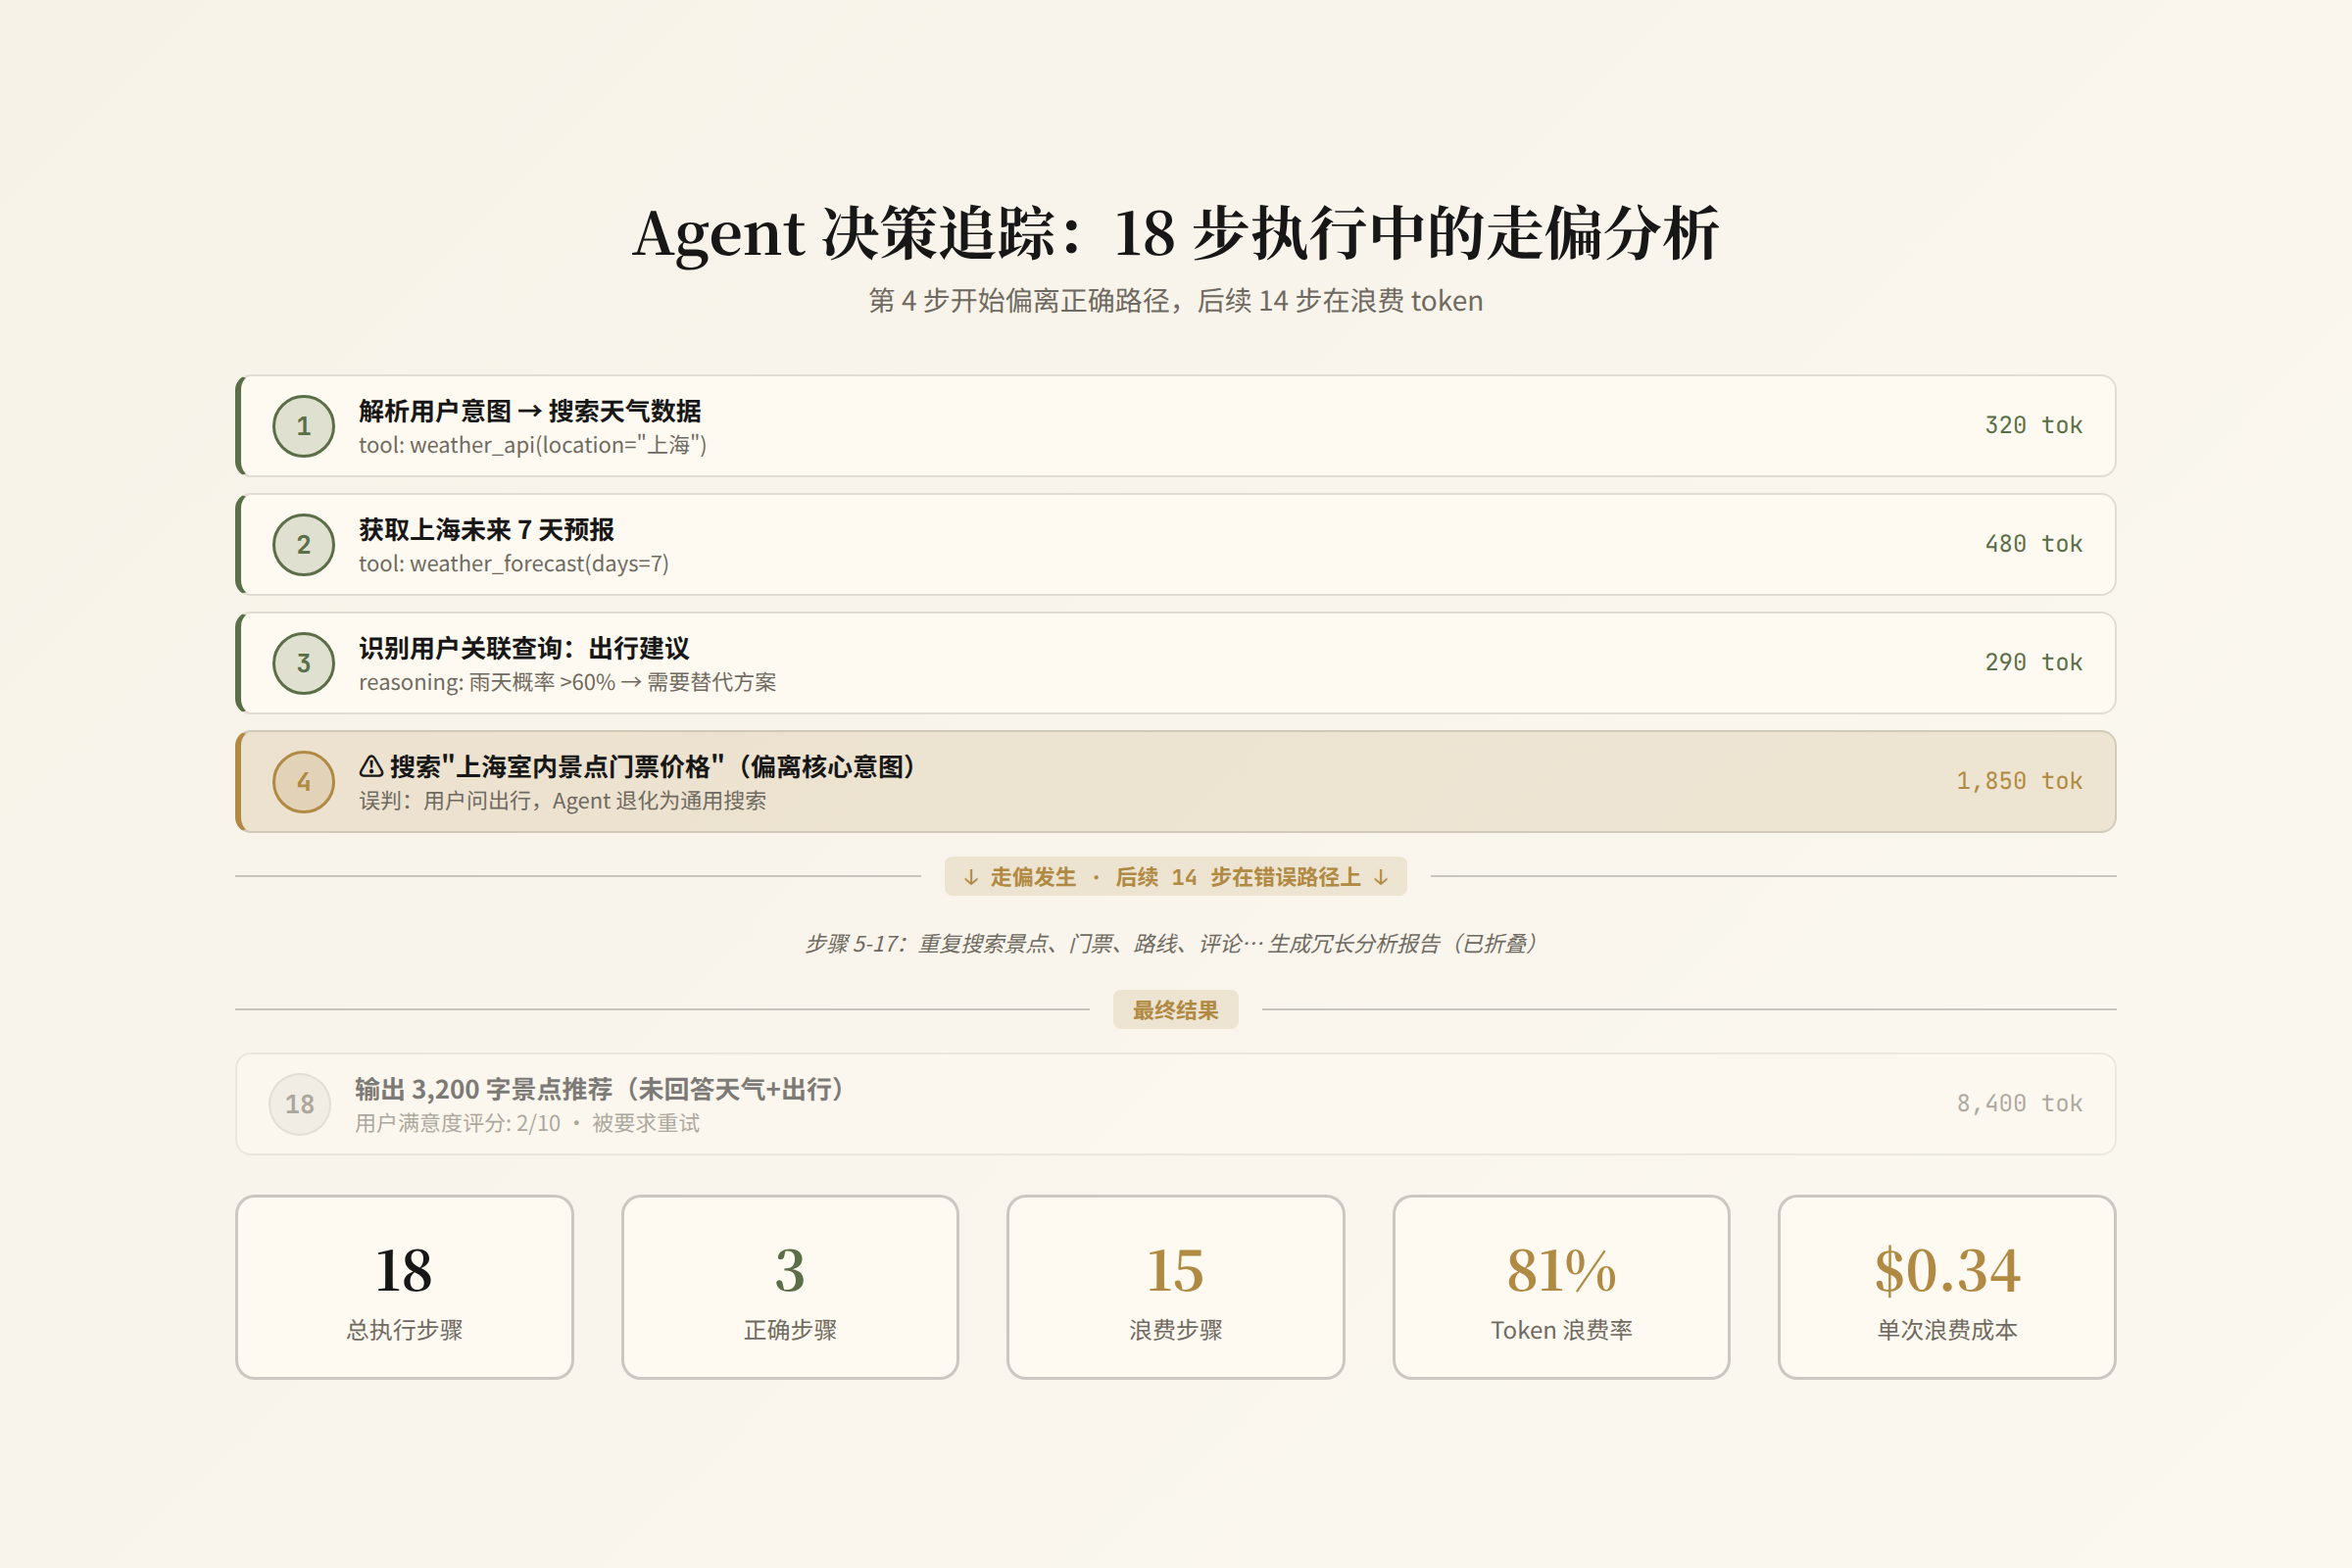This screenshot has width=2352, height=1568.
Task: Click the step 4 warning number circle
Action: pyautogui.click(x=303, y=782)
